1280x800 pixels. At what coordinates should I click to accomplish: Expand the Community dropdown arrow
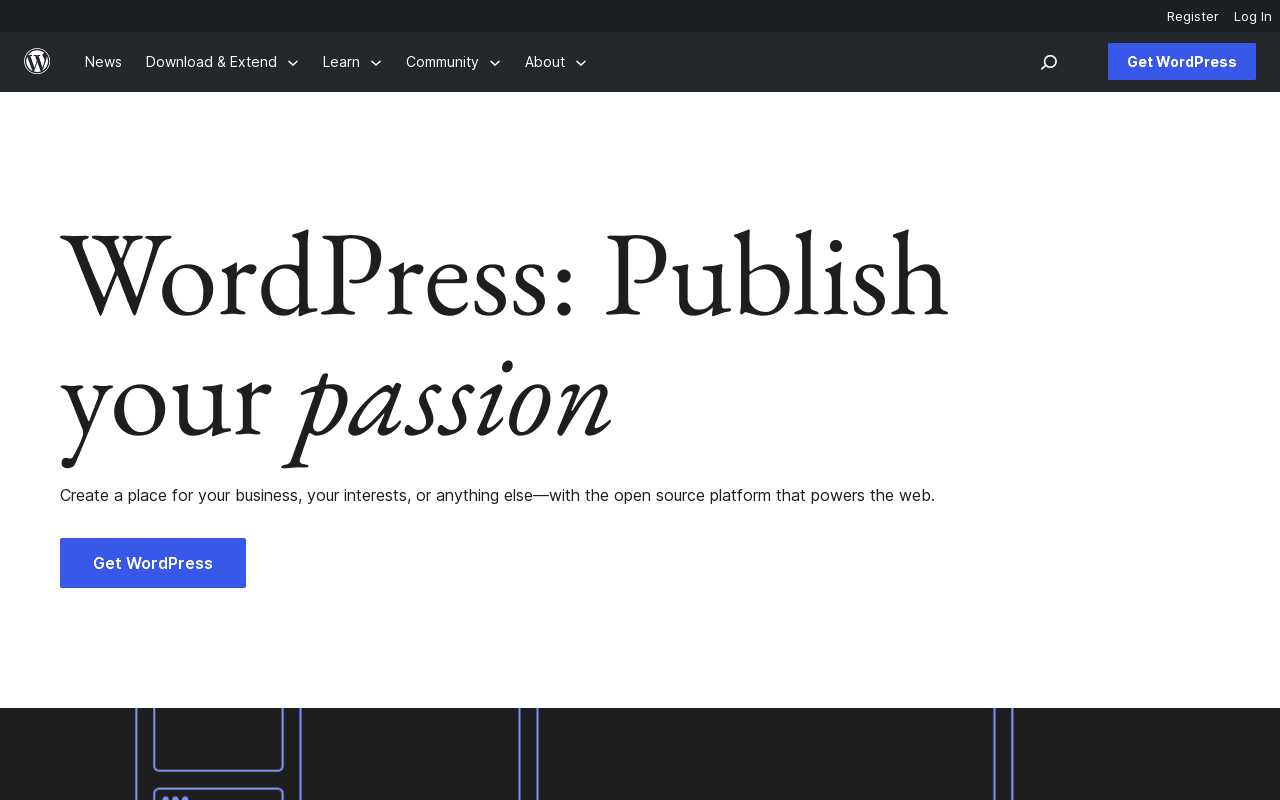pyautogui.click(x=493, y=62)
